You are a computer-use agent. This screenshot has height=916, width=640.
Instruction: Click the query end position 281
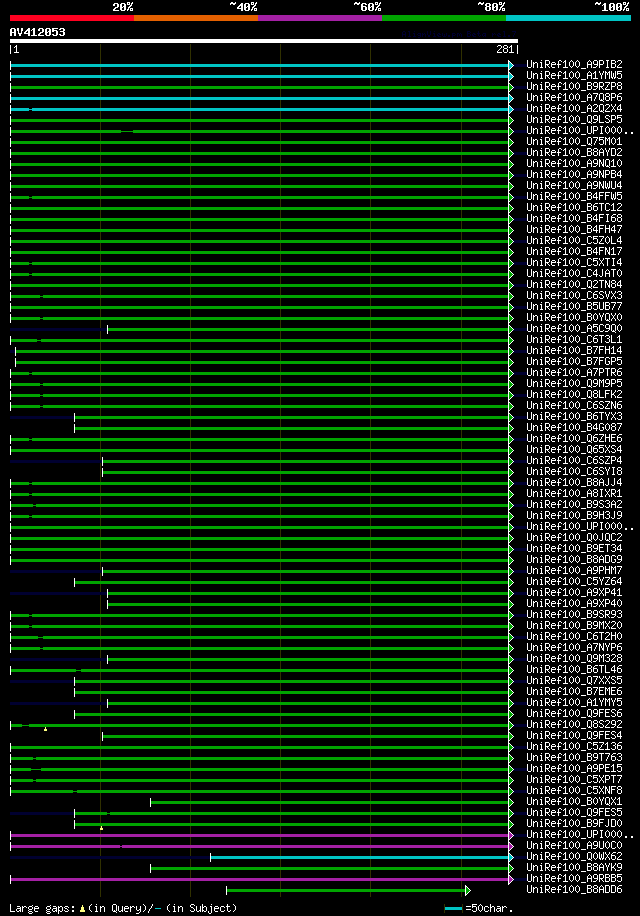(x=505, y=50)
